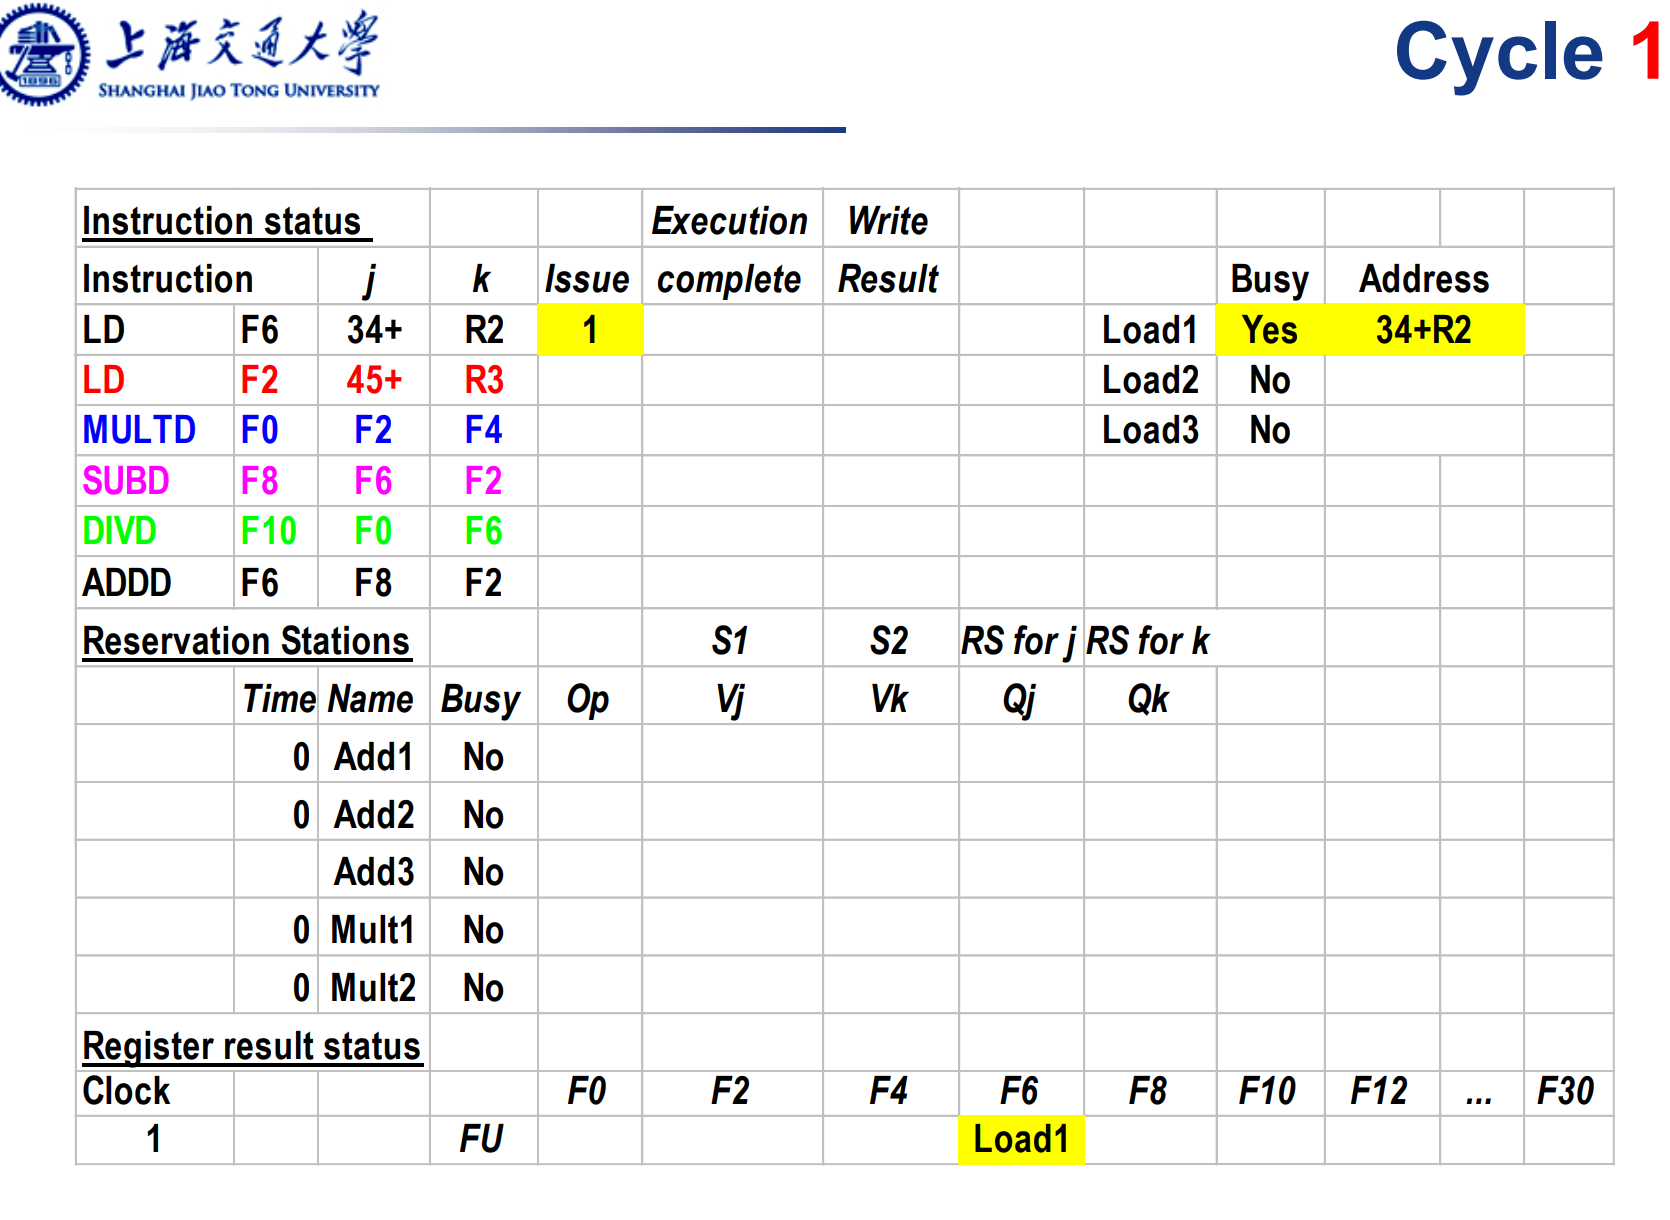Click the 'SHANGHAI JIAO TONG UNIVERSITY' text
Image resolution: width=1670 pixels, height=1220 pixels.
(239, 91)
